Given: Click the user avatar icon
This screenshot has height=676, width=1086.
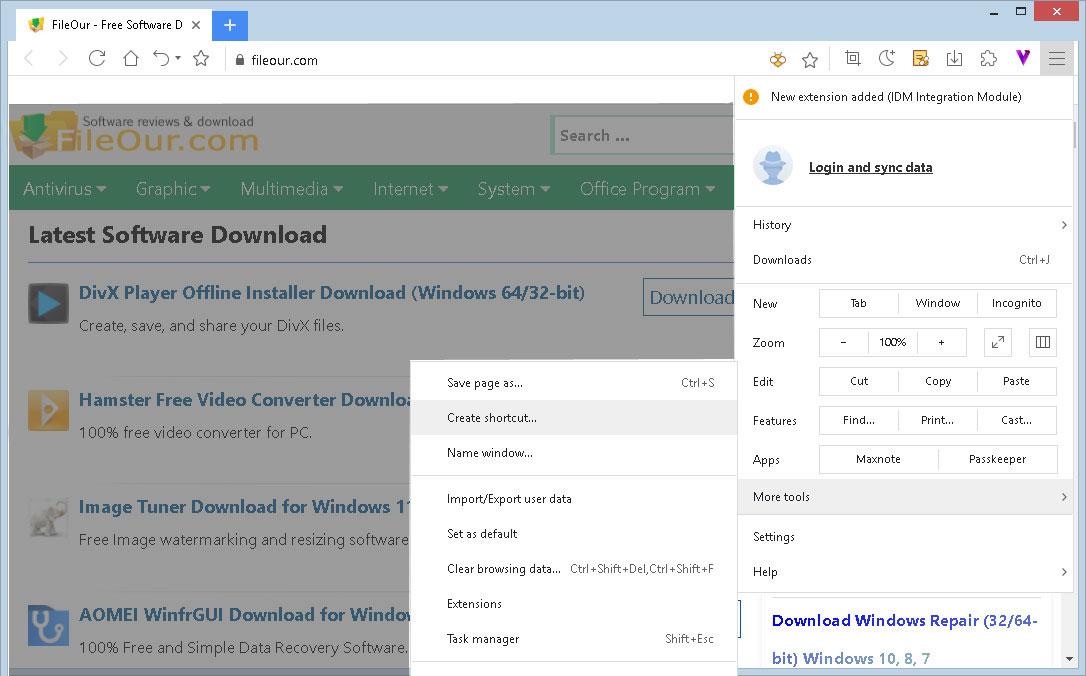Looking at the screenshot, I should tap(773, 166).
